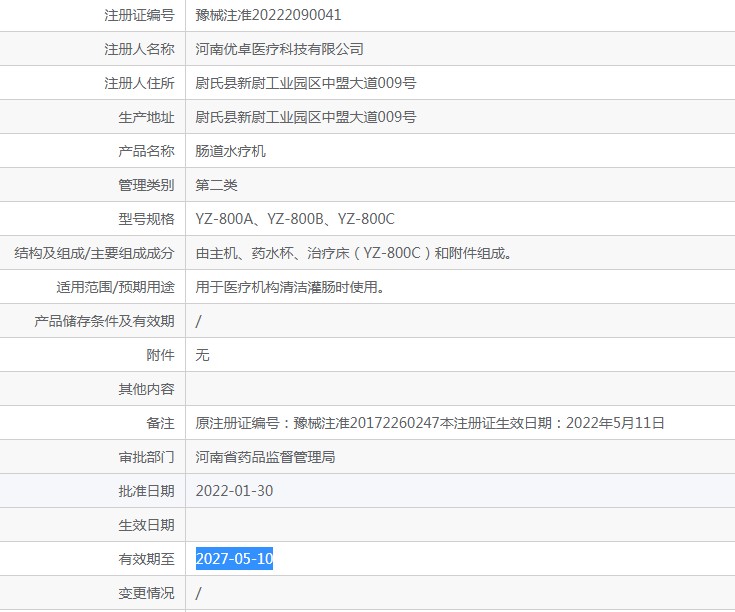Click the 备注 label

(160, 423)
